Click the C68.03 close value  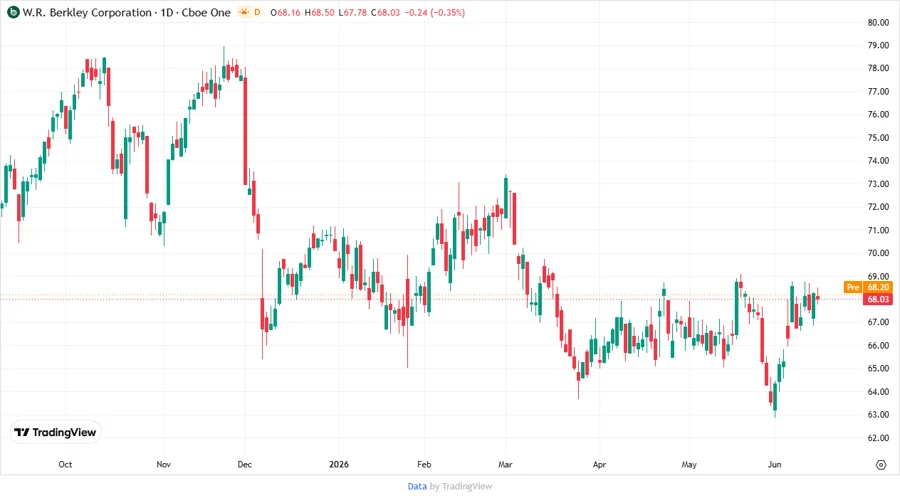click(x=385, y=12)
